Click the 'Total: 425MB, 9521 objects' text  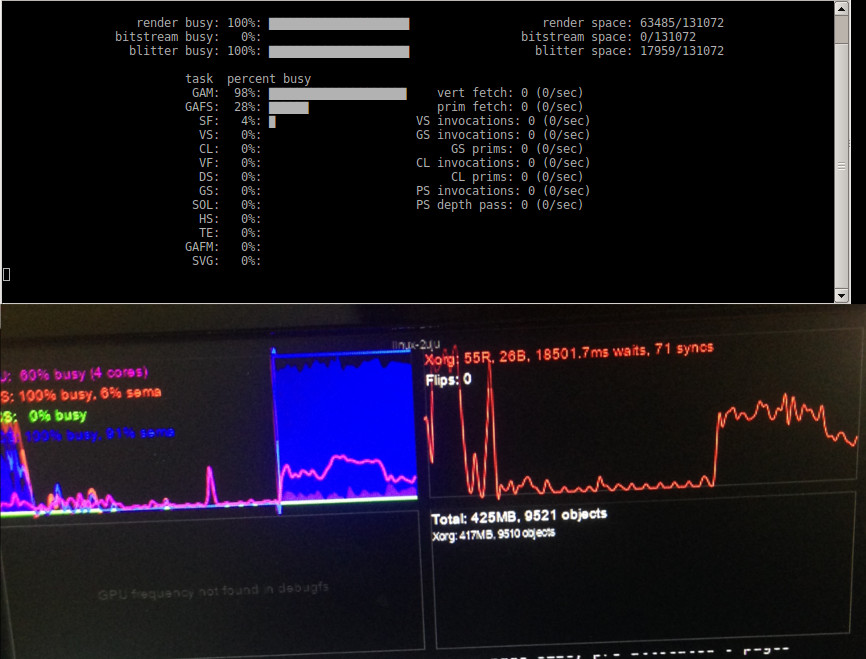pos(519,517)
